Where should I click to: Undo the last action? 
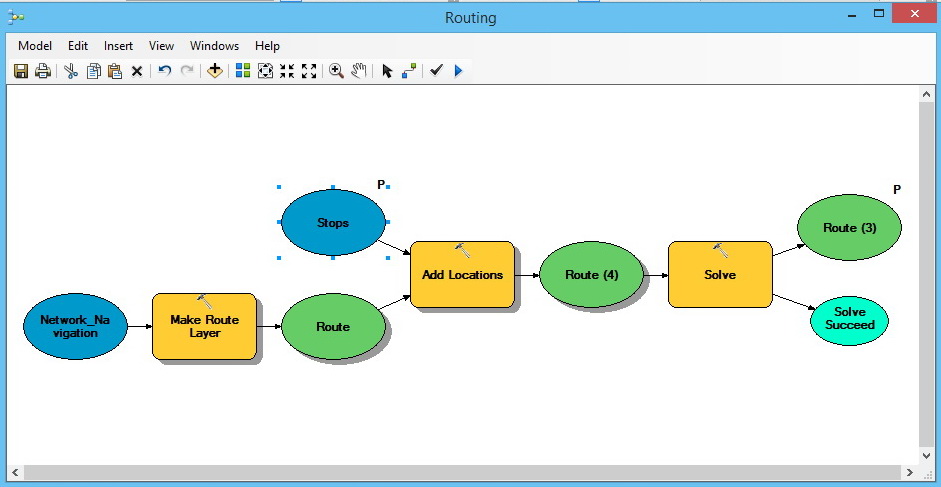(164, 71)
